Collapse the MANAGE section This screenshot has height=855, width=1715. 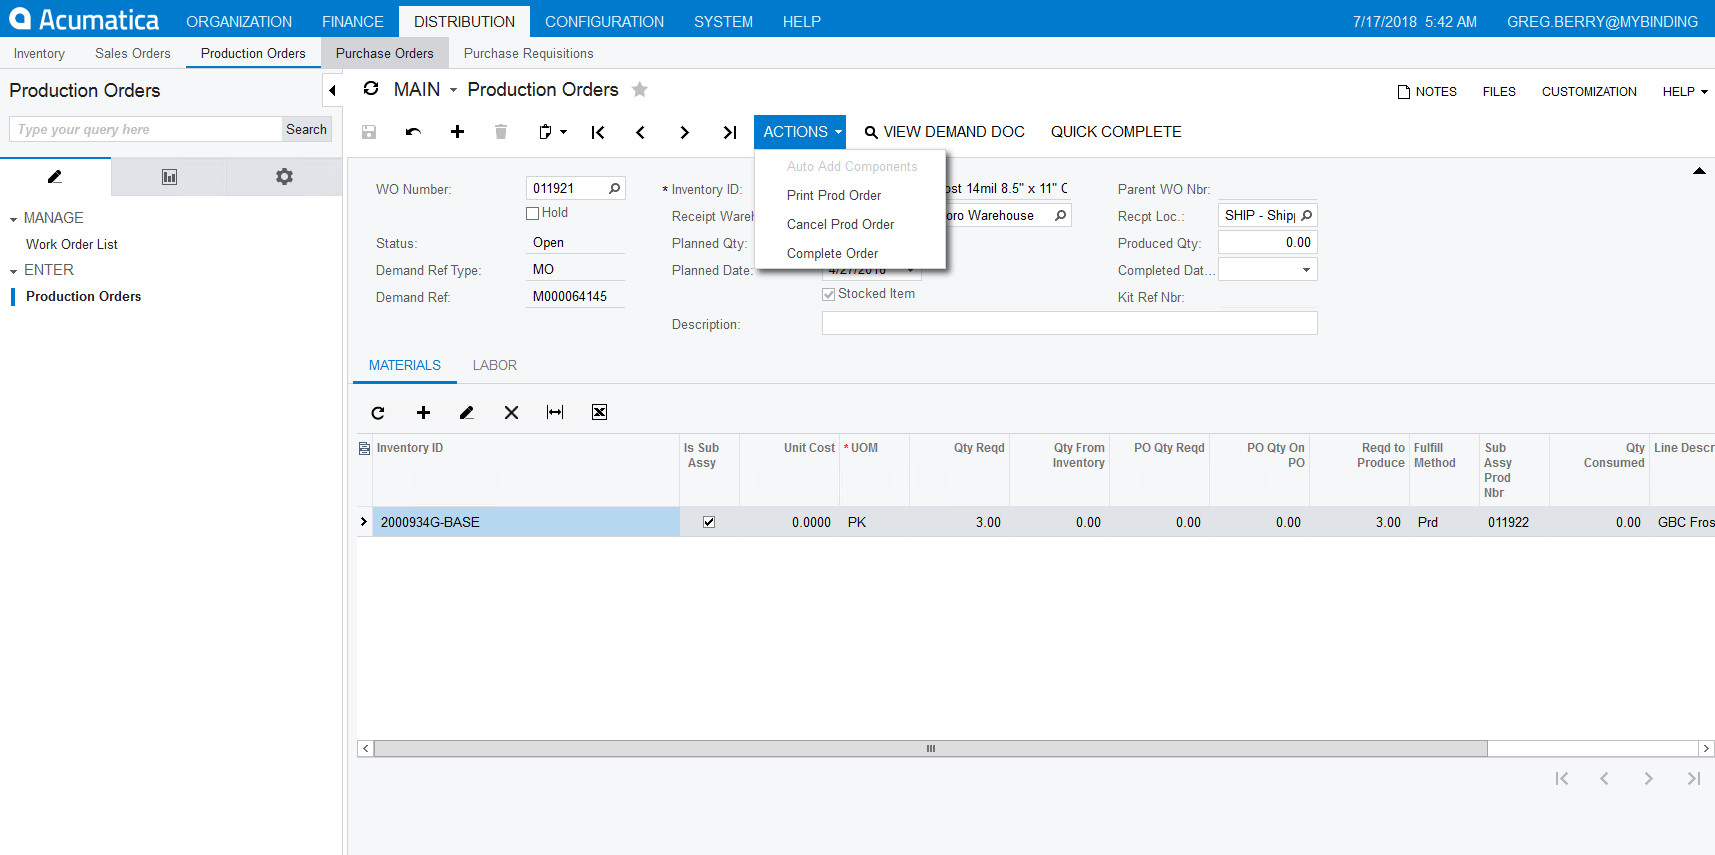[x=13, y=219]
